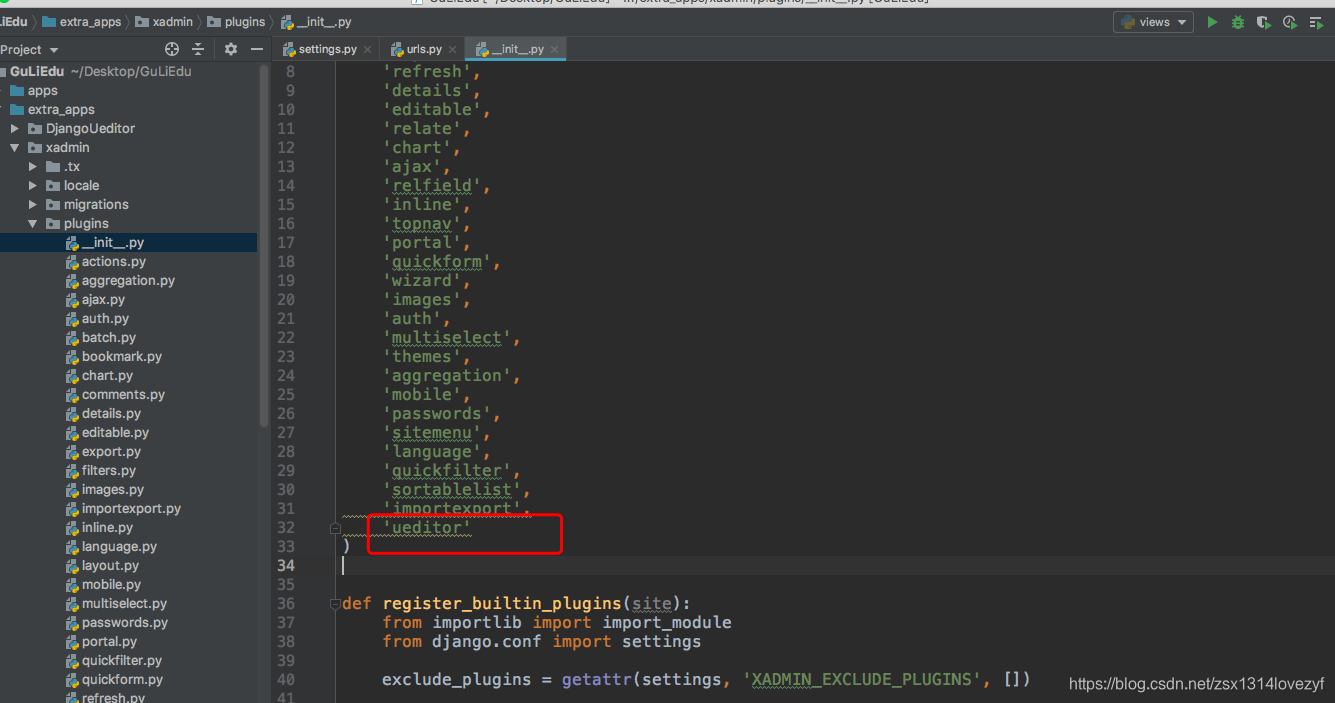Viewport: 1335px width, 703px height.
Task: Switch to the urls.py tab
Action: point(424,49)
